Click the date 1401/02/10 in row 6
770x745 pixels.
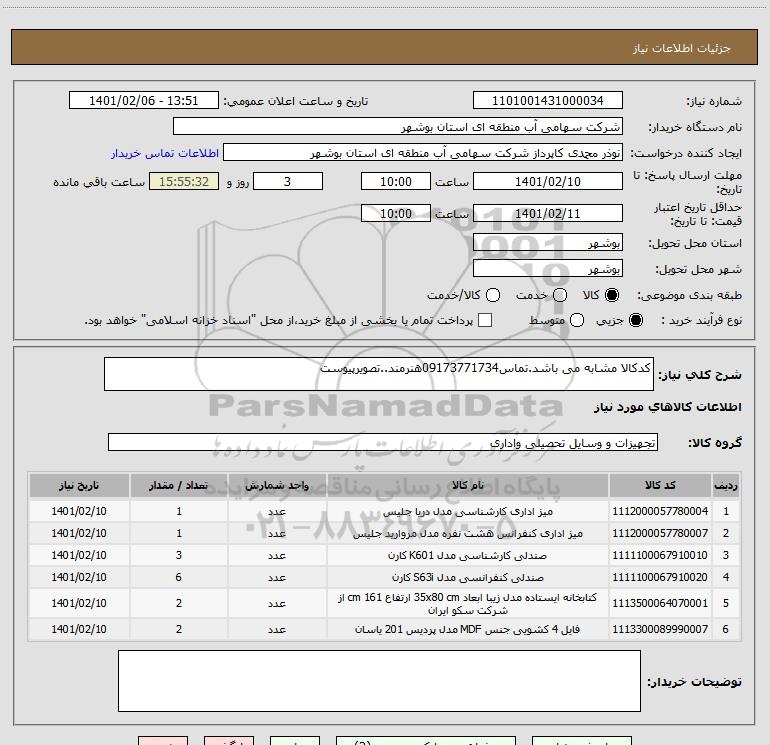[x=79, y=630]
